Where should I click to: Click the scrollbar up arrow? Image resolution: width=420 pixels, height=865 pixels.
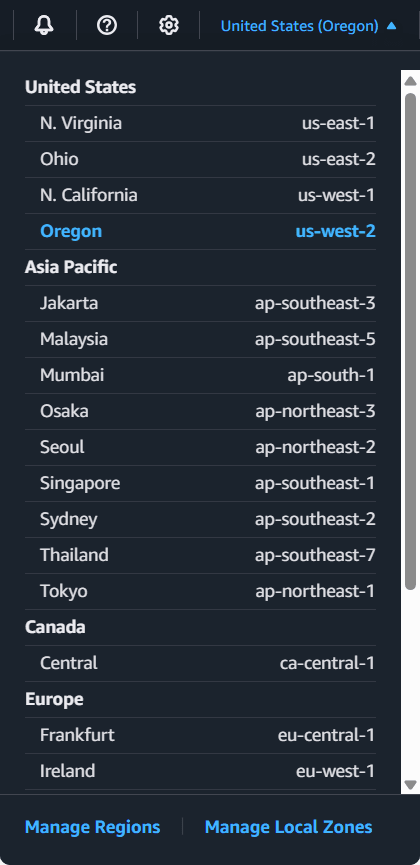click(x=410, y=81)
